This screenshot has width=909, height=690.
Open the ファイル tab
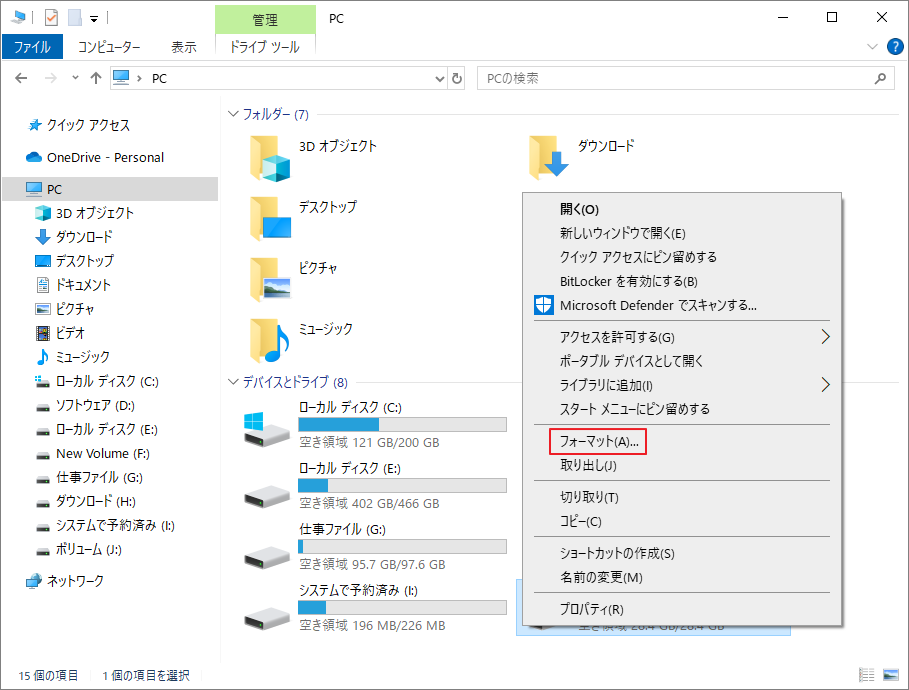point(32,46)
